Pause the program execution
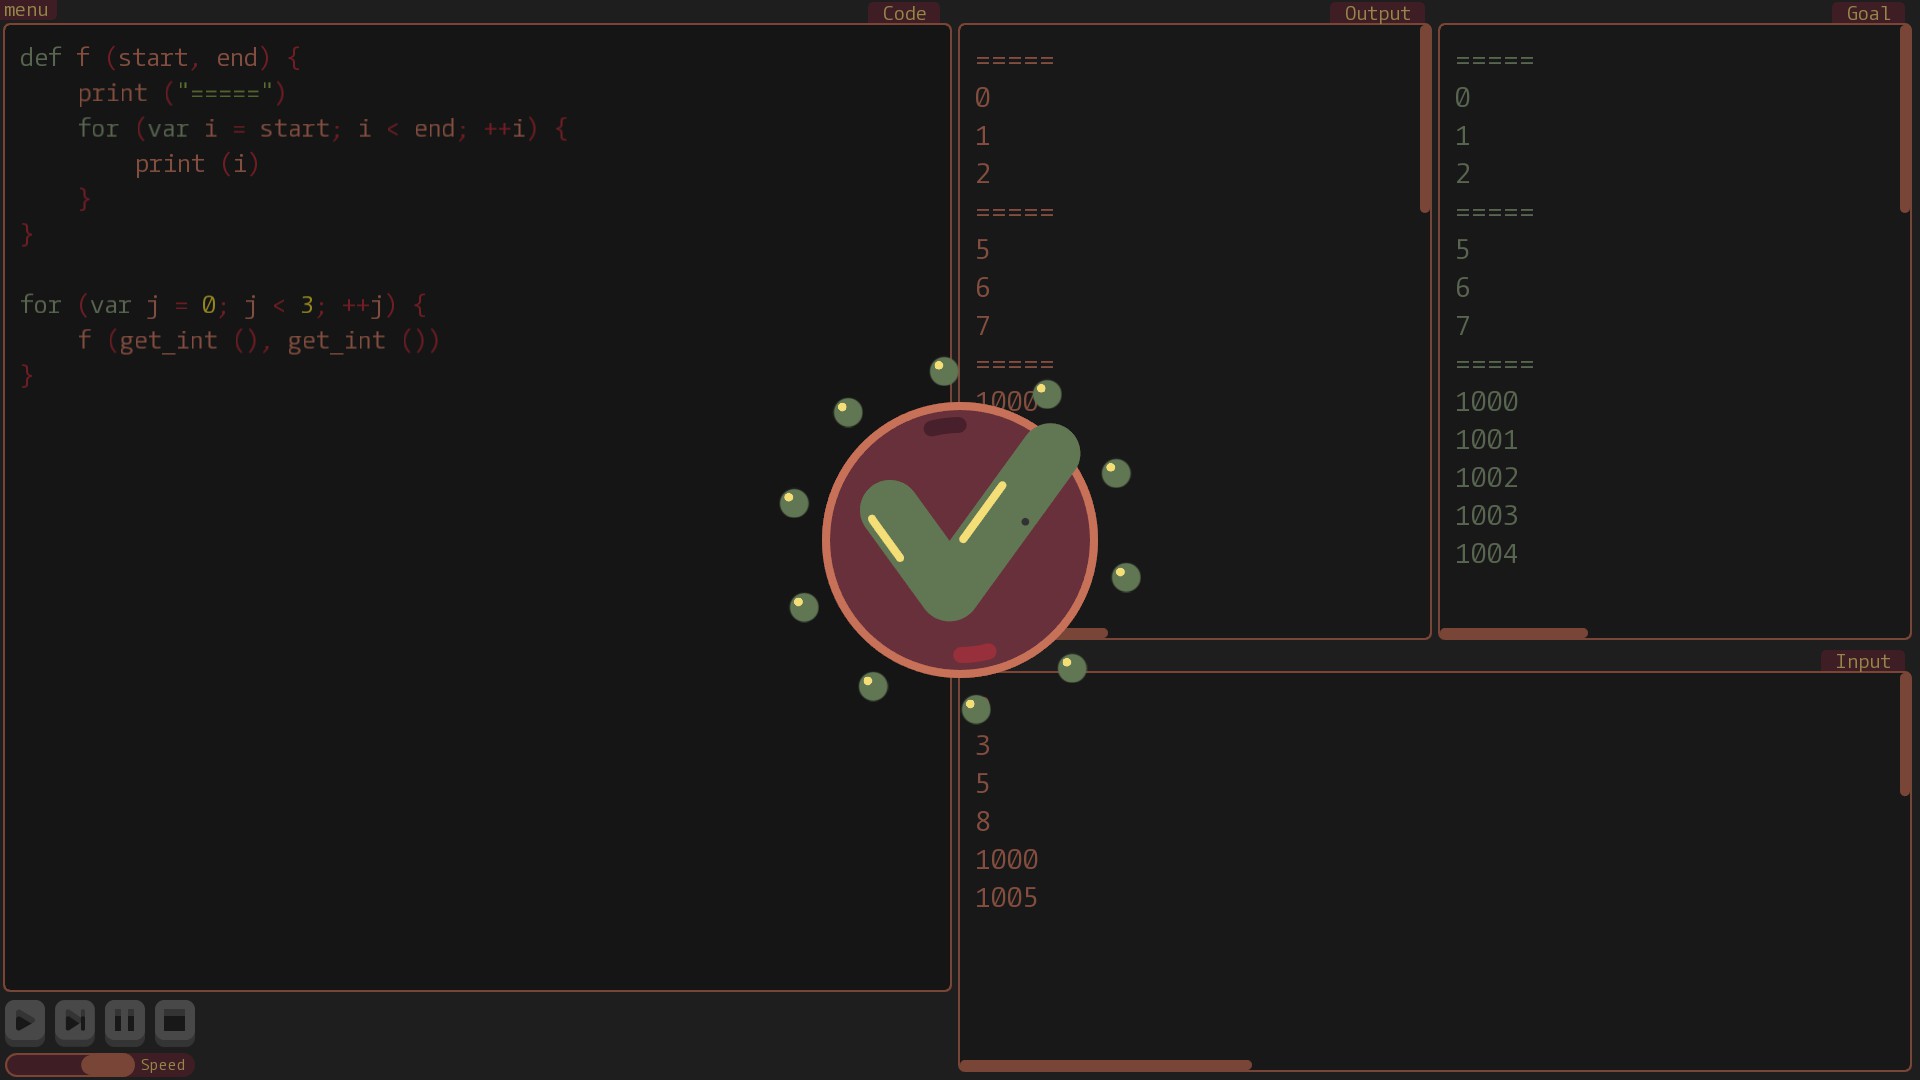This screenshot has width=1920, height=1080. (125, 1021)
